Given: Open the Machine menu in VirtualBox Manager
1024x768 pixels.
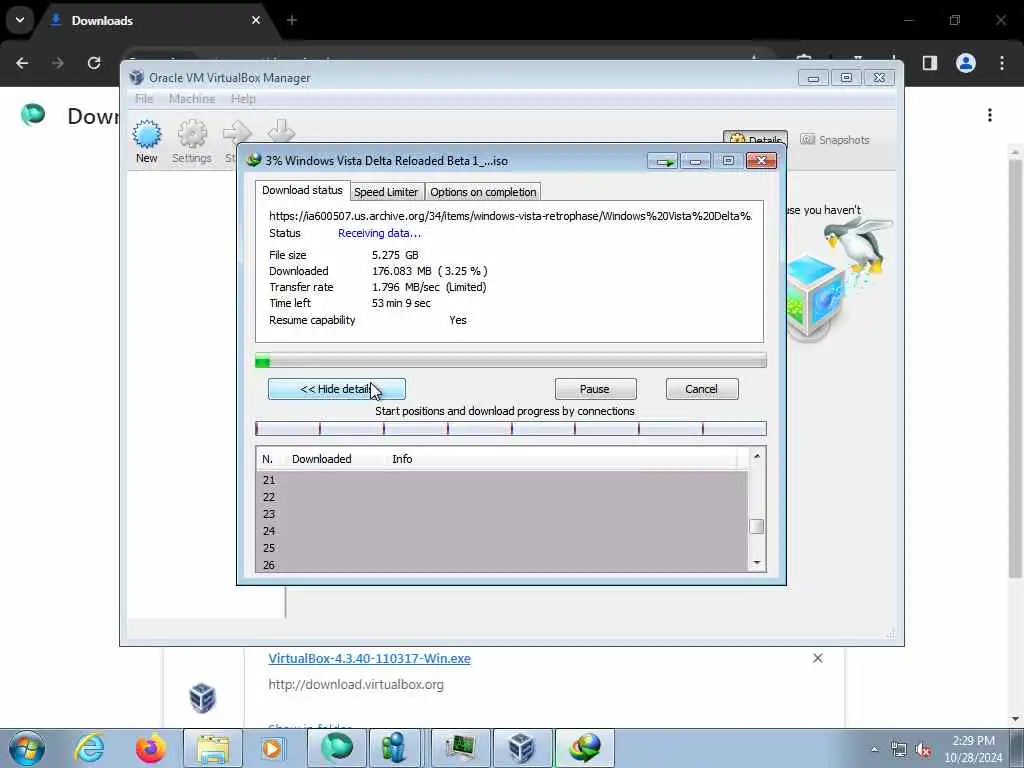Looking at the screenshot, I should [192, 99].
